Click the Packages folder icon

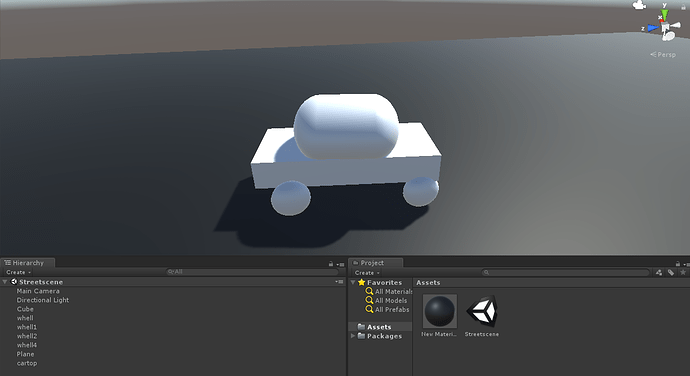361,336
